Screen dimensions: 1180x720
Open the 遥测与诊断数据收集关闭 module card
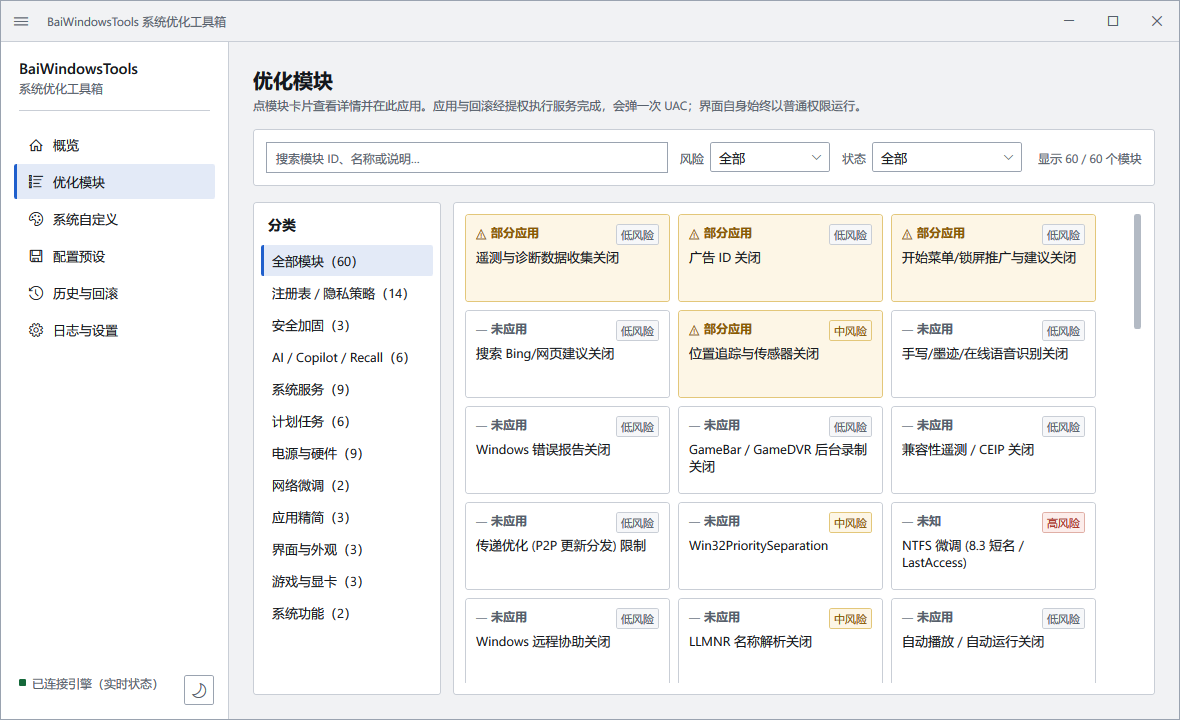coord(567,258)
